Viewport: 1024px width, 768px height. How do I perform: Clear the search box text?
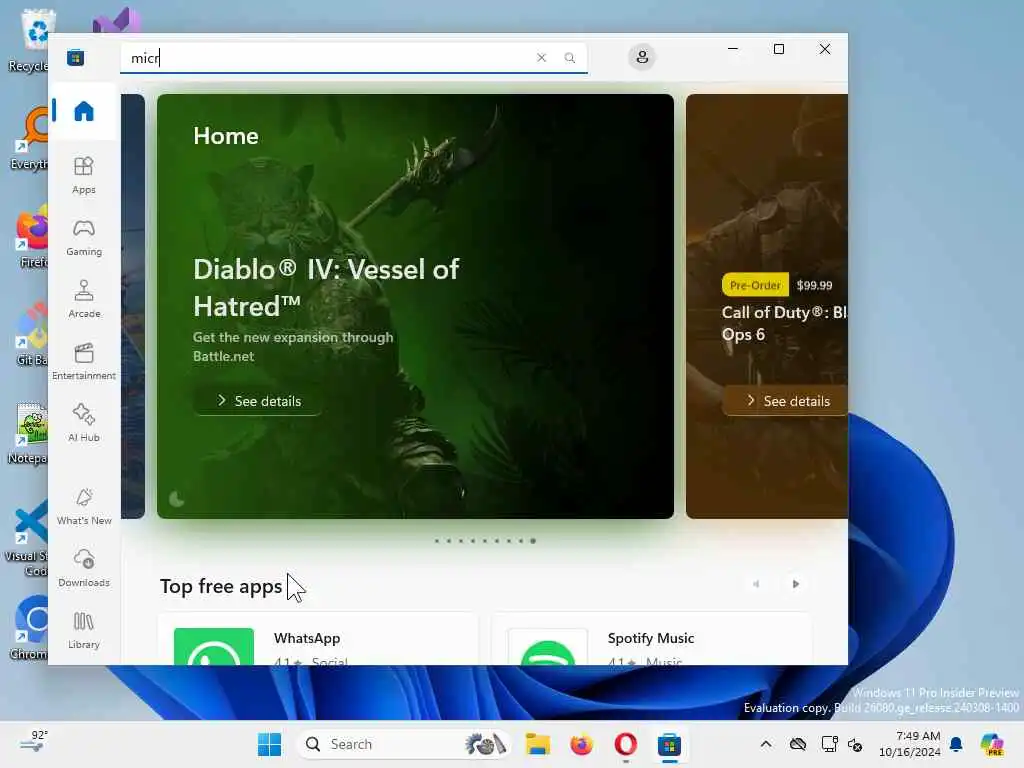pyautogui.click(x=541, y=57)
